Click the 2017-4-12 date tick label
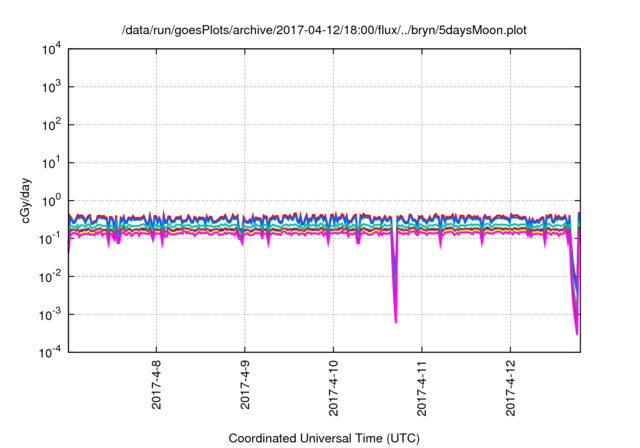Viewport: 640px width, 448px height. coord(511,388)
